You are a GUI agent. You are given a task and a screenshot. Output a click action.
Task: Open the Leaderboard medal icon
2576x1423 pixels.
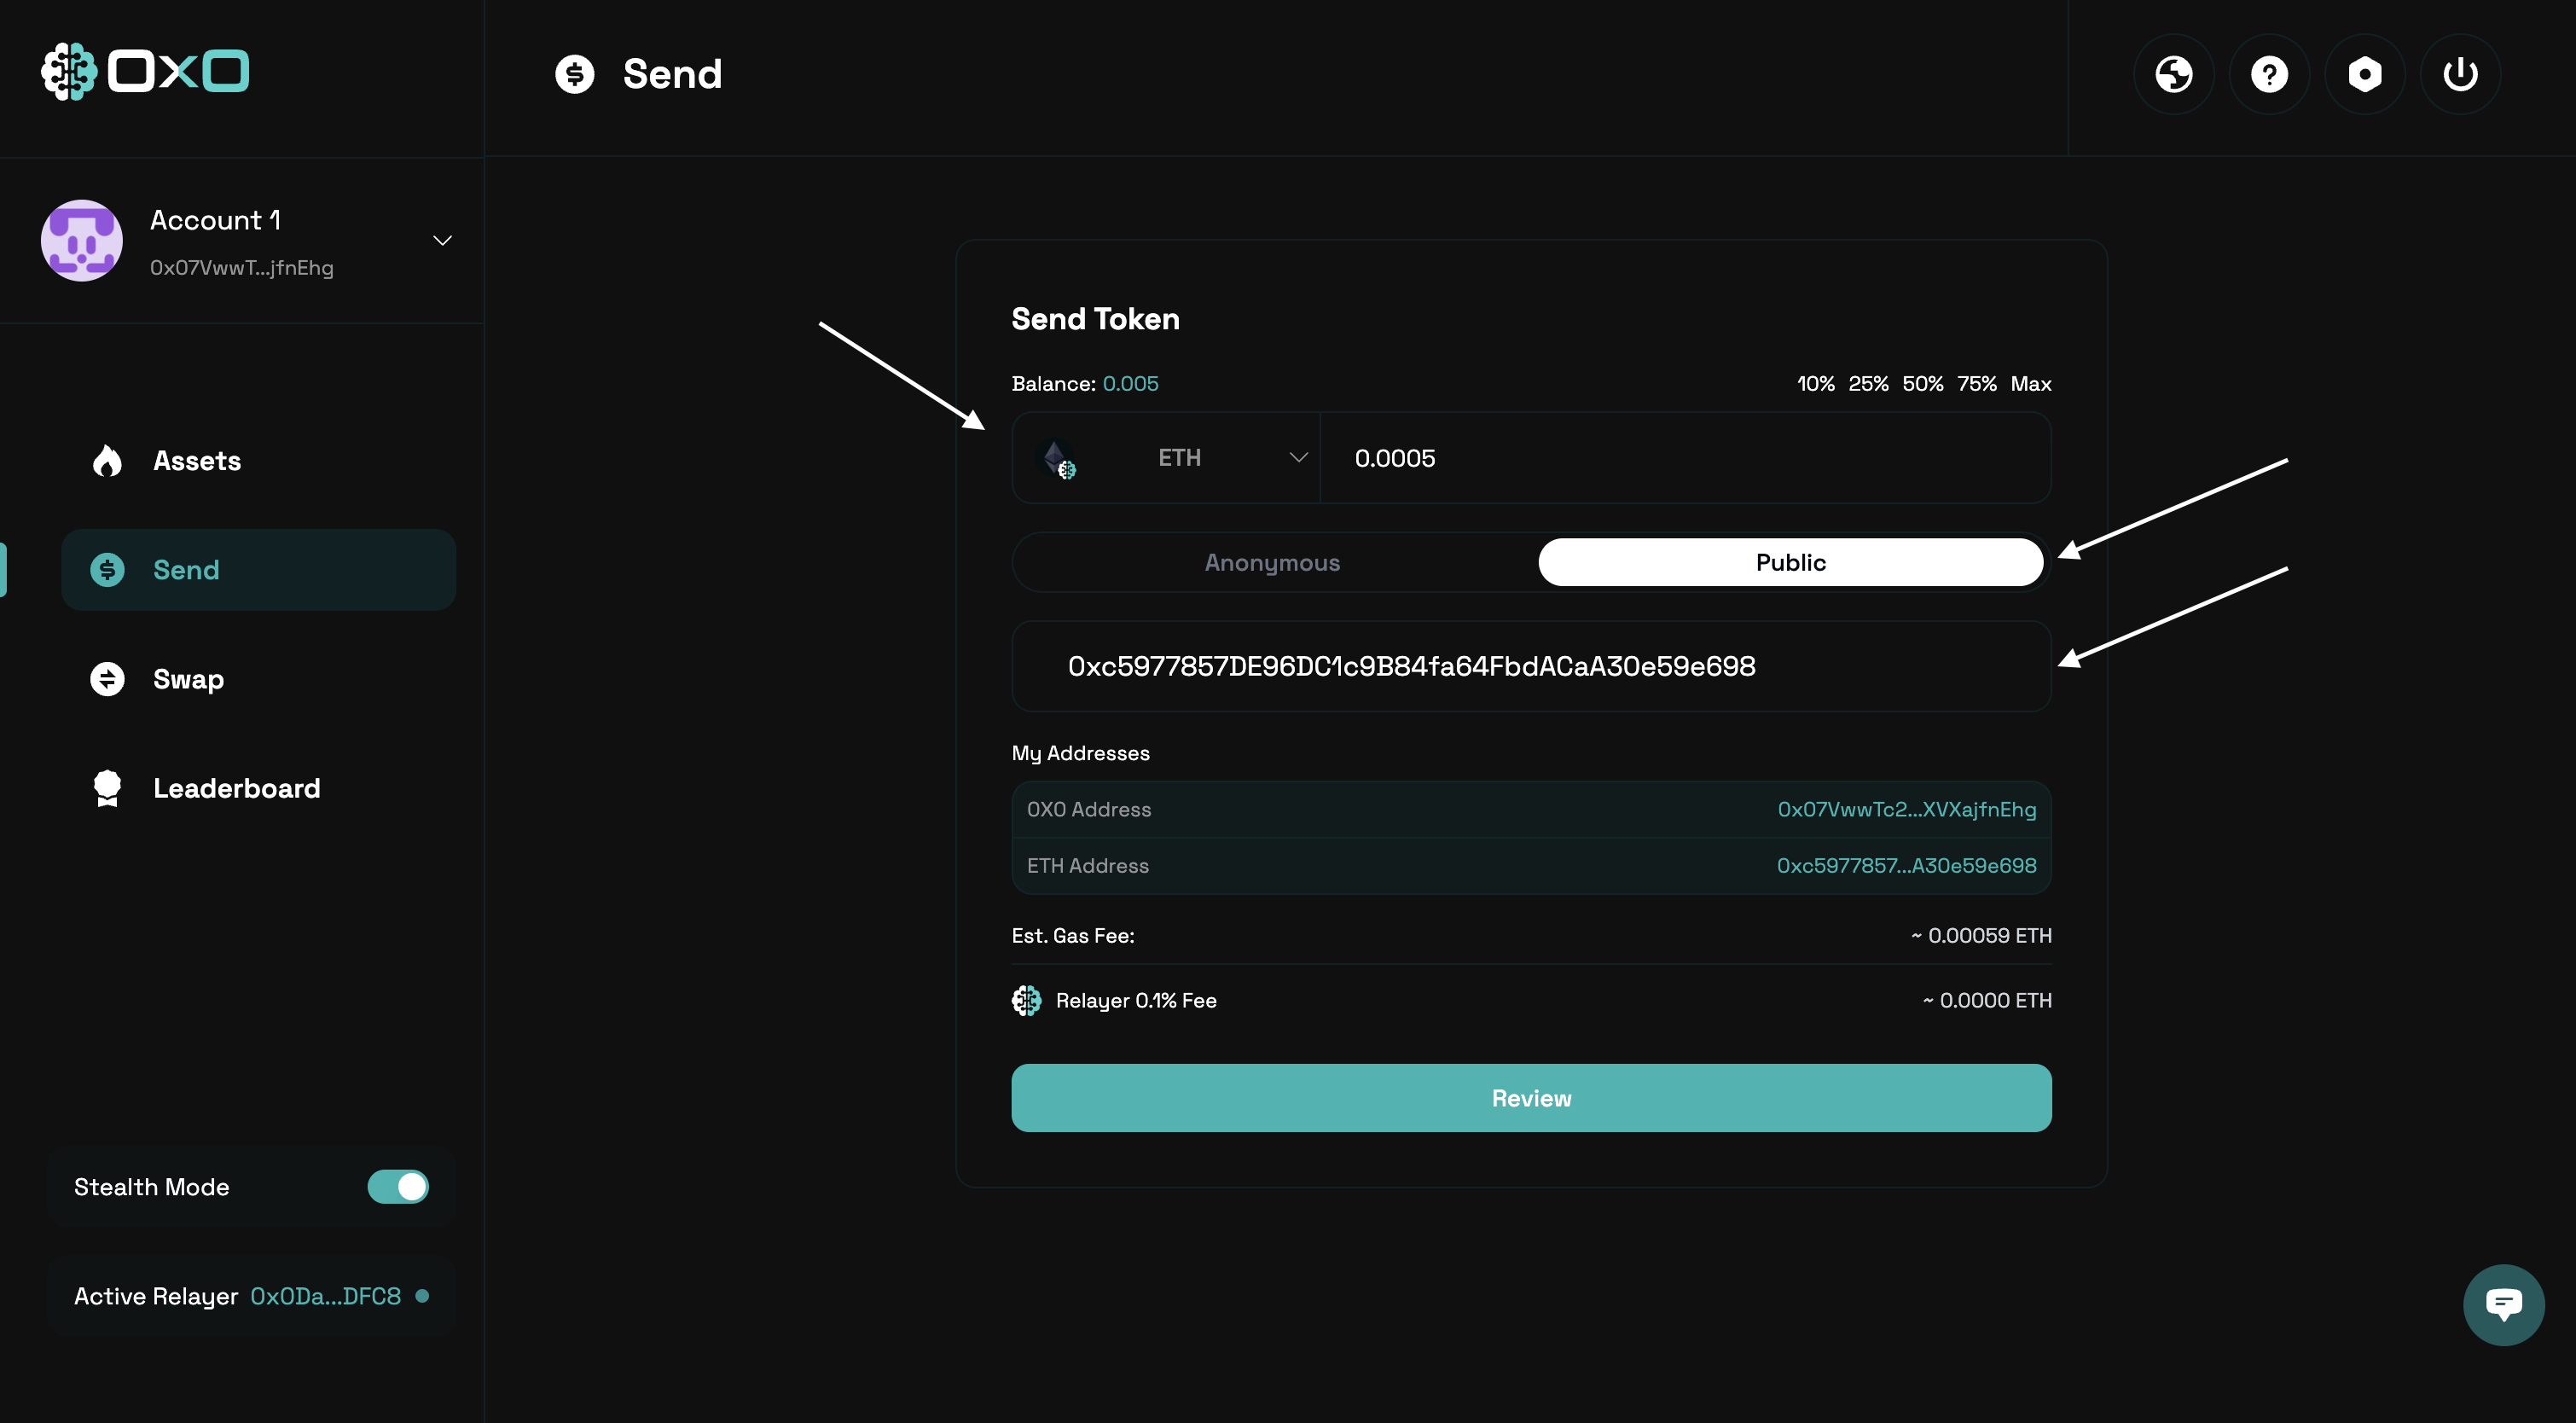(x=107, y=788)
